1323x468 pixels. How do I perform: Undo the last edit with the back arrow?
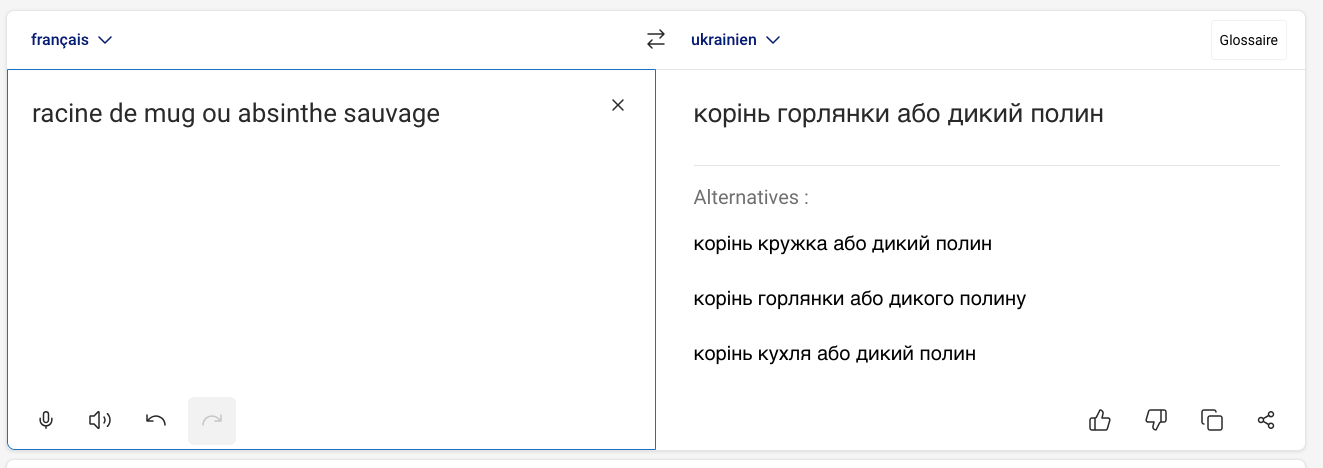click(x=156, y=420)
